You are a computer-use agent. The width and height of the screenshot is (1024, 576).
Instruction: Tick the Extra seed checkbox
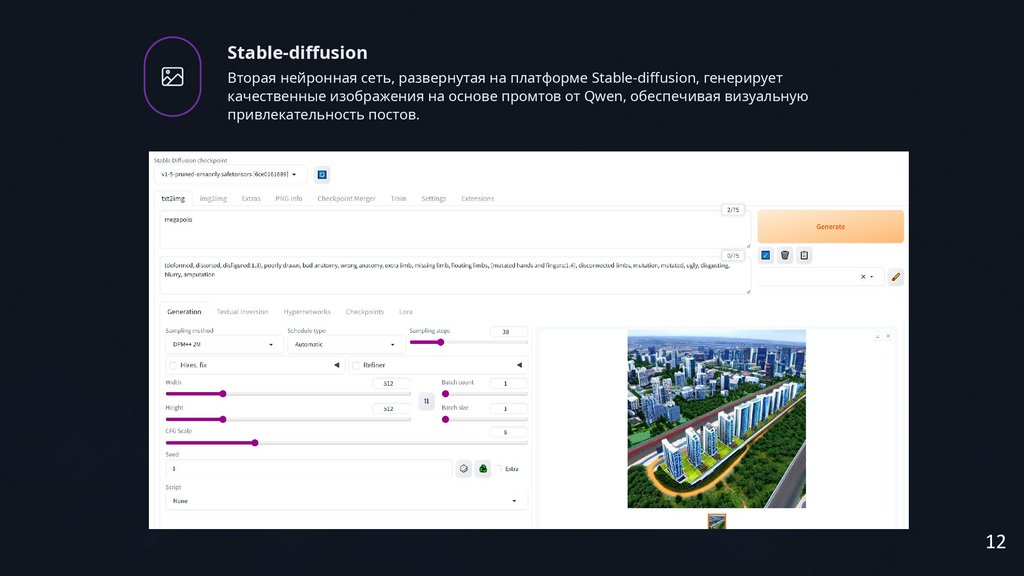[499, 468]
